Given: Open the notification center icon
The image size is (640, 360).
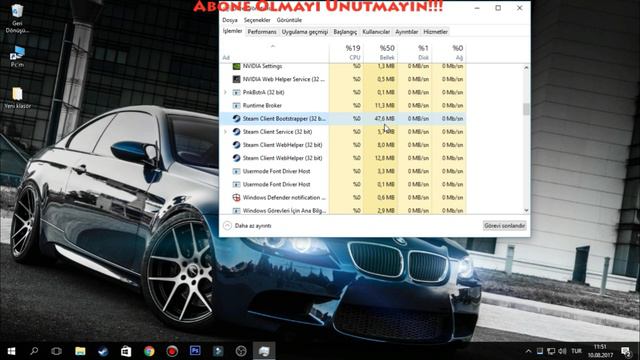Looking at the screenshot, I should point(626,351).
